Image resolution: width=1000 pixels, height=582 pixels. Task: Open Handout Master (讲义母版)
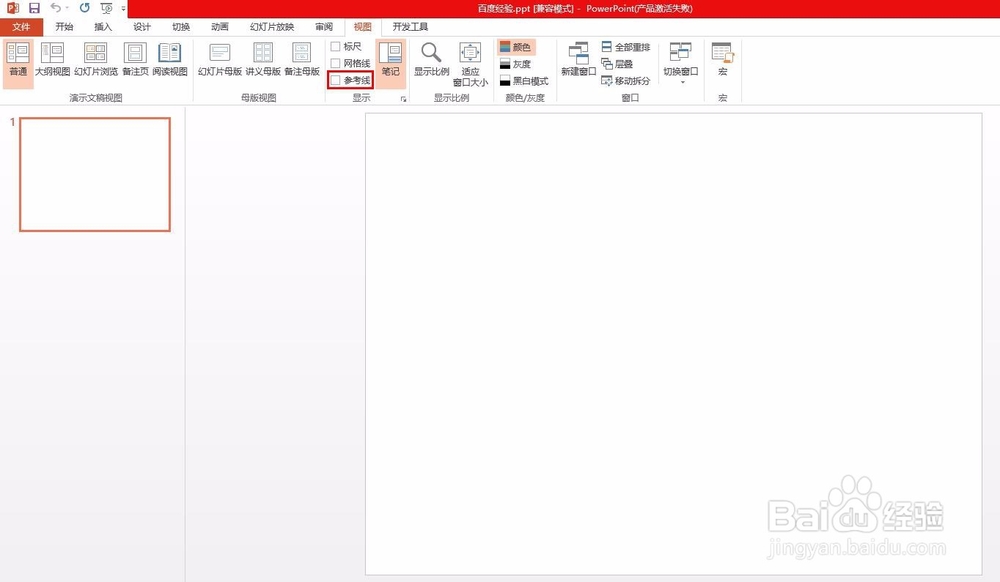coord(263,61)
